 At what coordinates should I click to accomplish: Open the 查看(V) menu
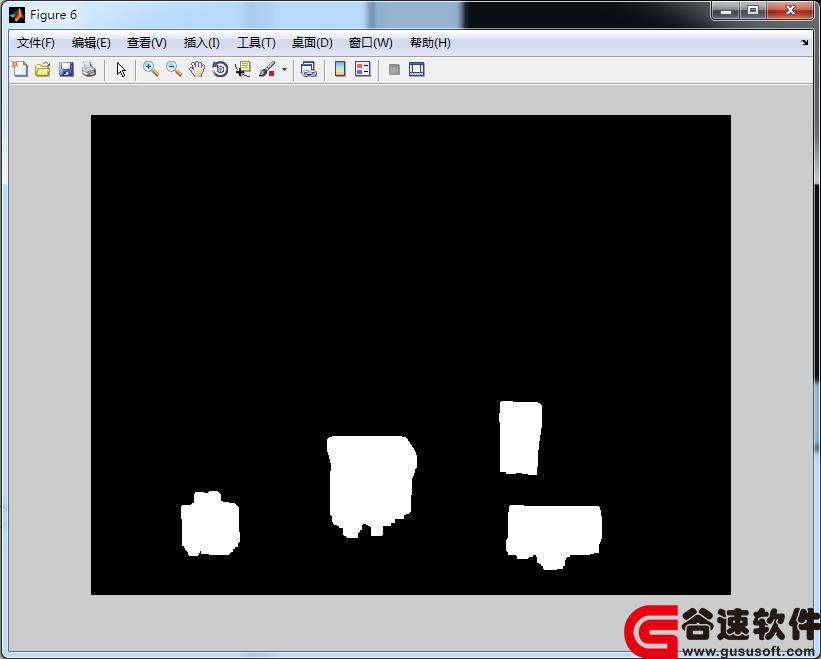click(x=147, y=43)
